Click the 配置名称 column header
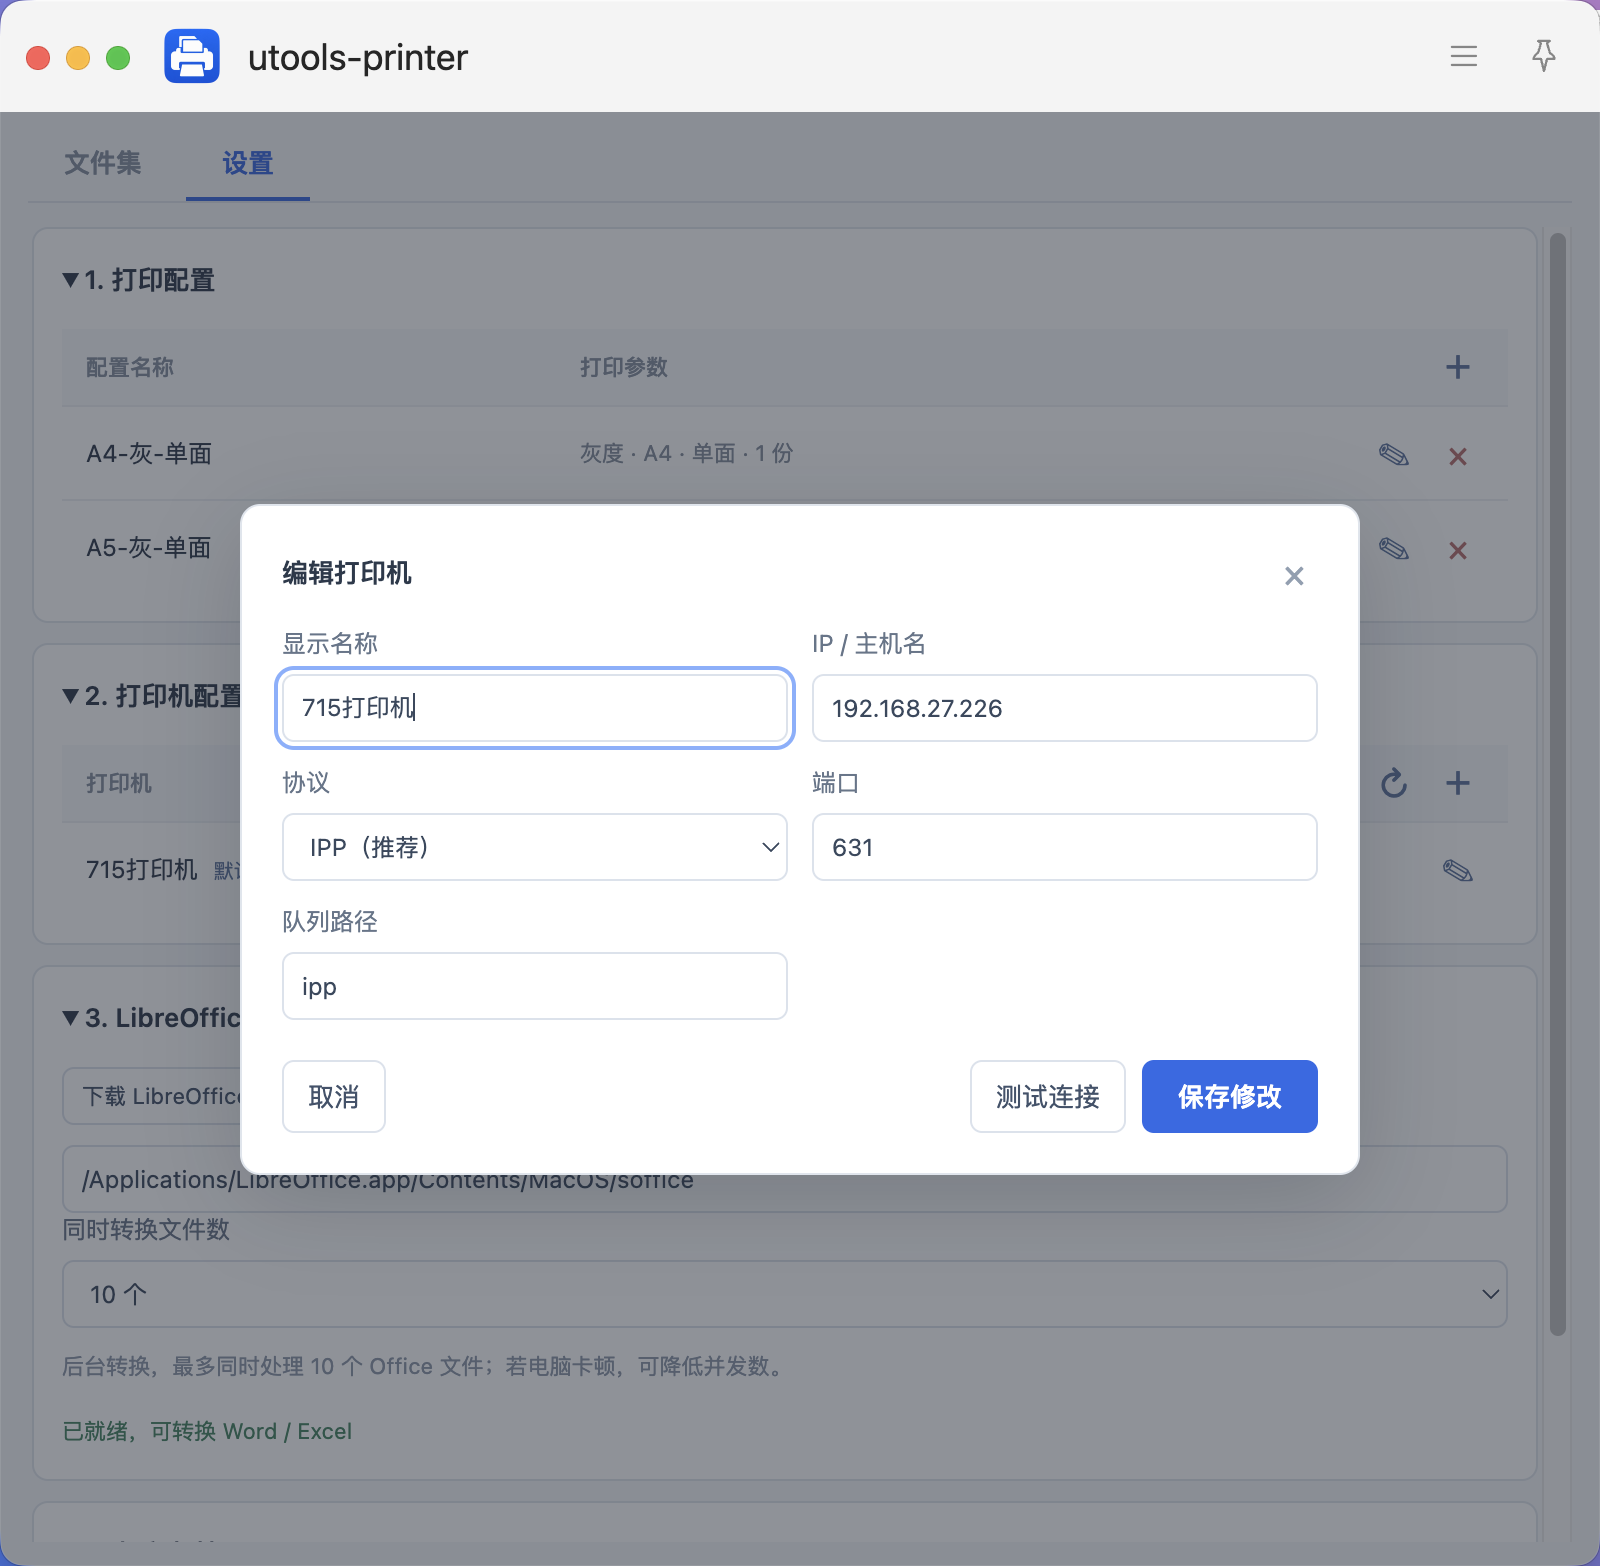The image size is (1600, 1566). tap(130, 367)
